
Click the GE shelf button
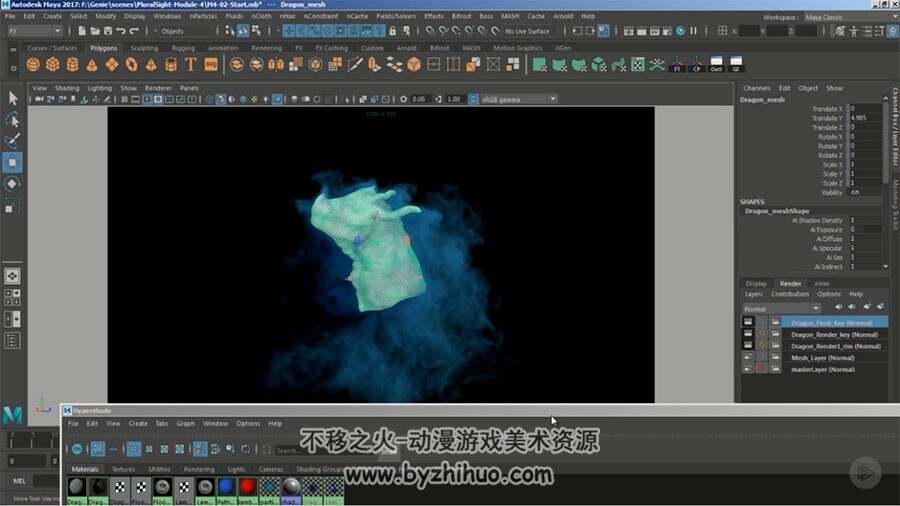point(736,64)
